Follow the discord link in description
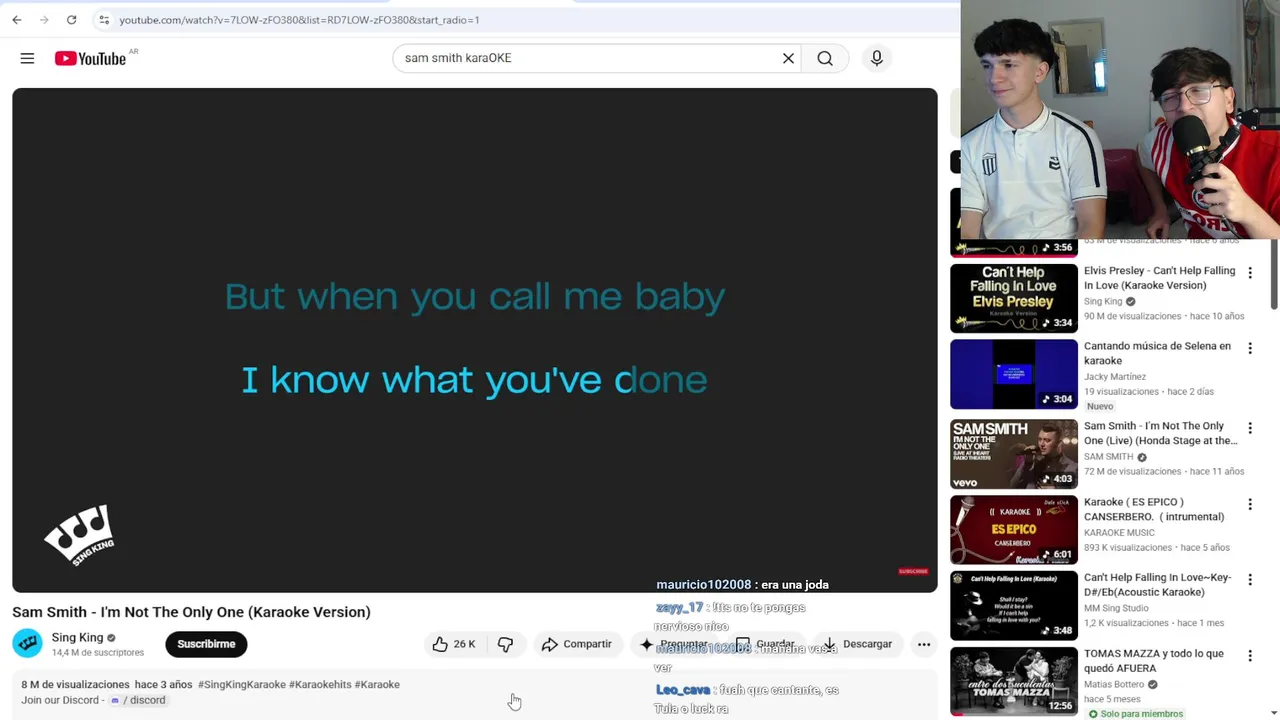This screenshot has height=720, width=1280. (x=139, y=700)
